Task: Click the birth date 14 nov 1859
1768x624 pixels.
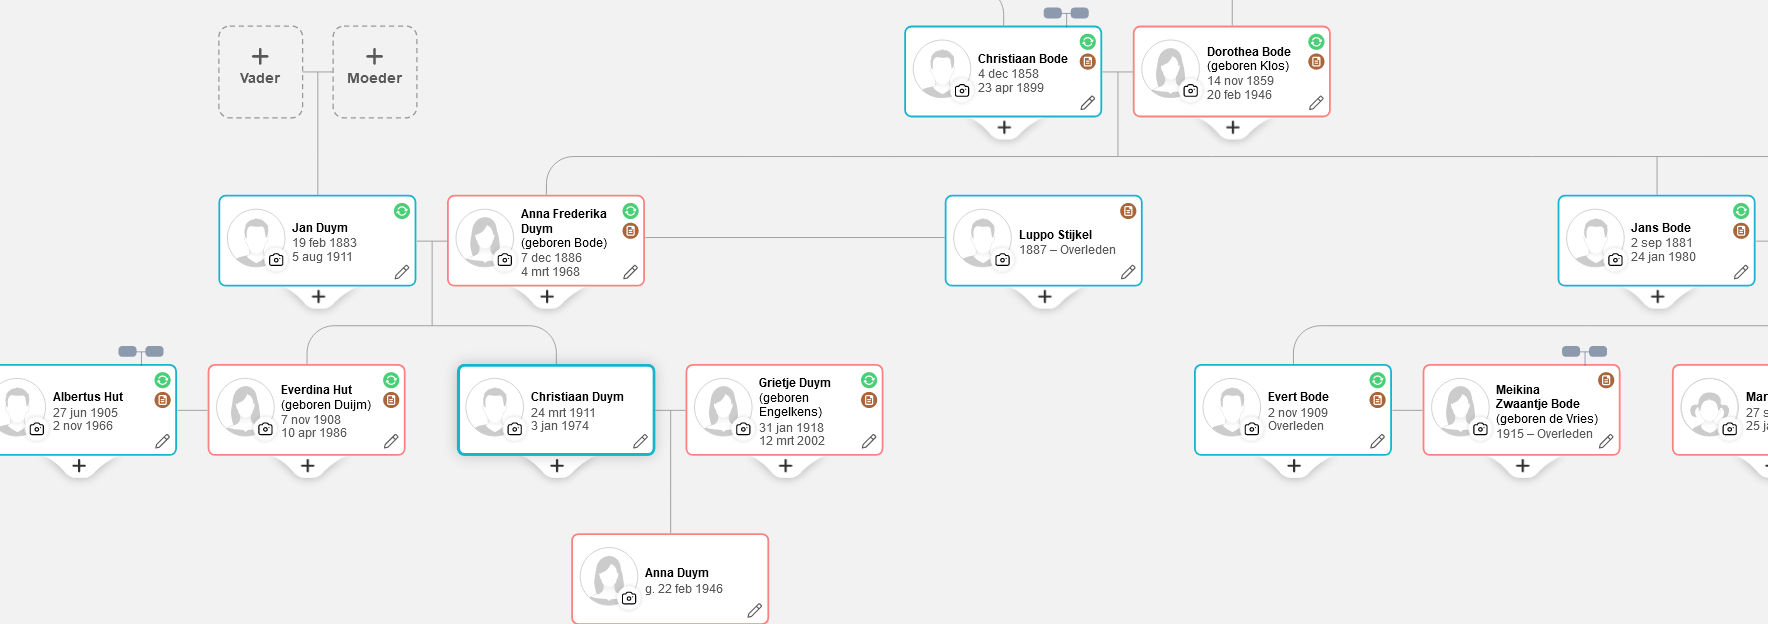Action: (x=1240, y=81)
